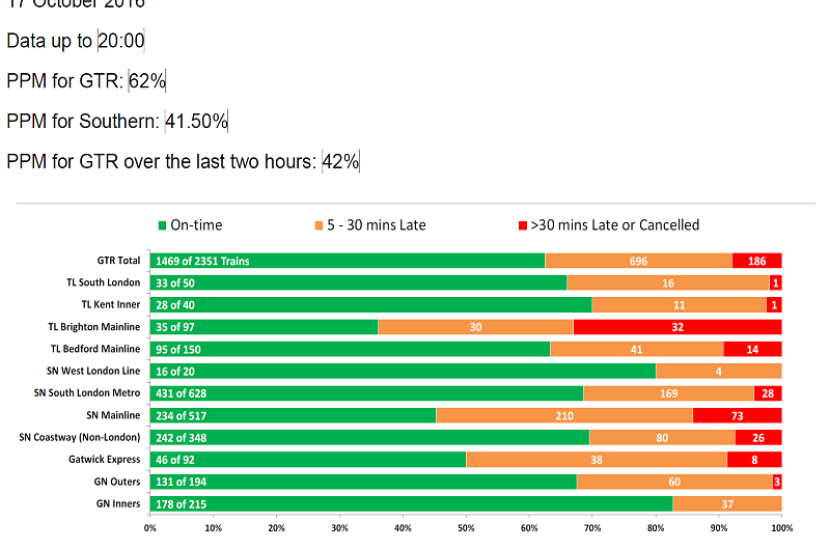Click SN South London Metro green bar
This screenshot has width=830, height=540.
point(366,393)
